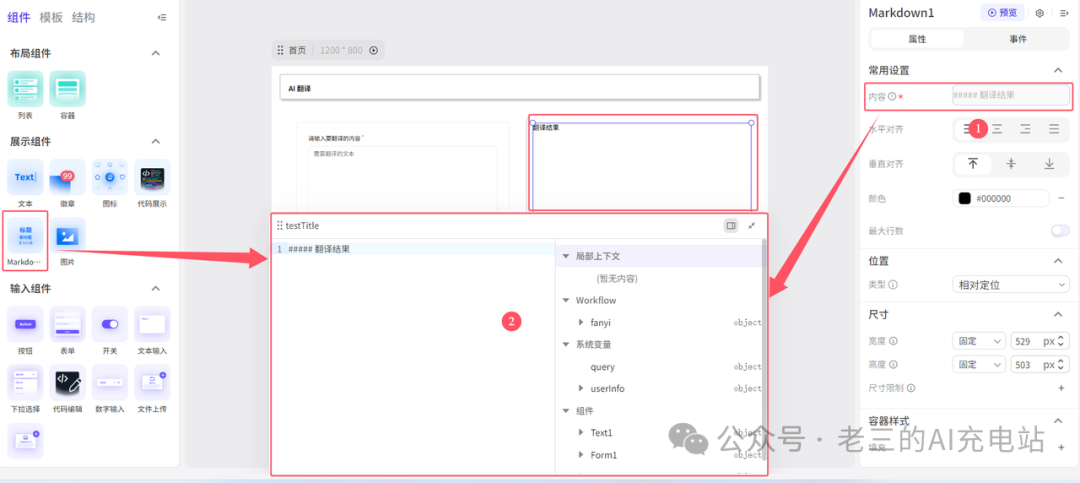Image resolution: width=1080 pixels, height=483 pixels.
Task: Collapse the 系统变量 group
Action: (565, 345)
